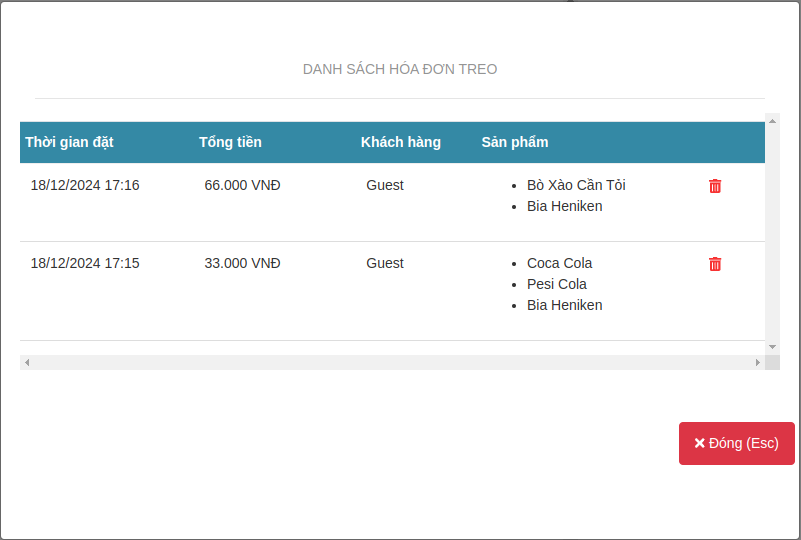Image resolution: width=801 pixels, height=540 pixels.
Task: Delete the 17:16 pending invoice
Action: (x=715, y=186)
